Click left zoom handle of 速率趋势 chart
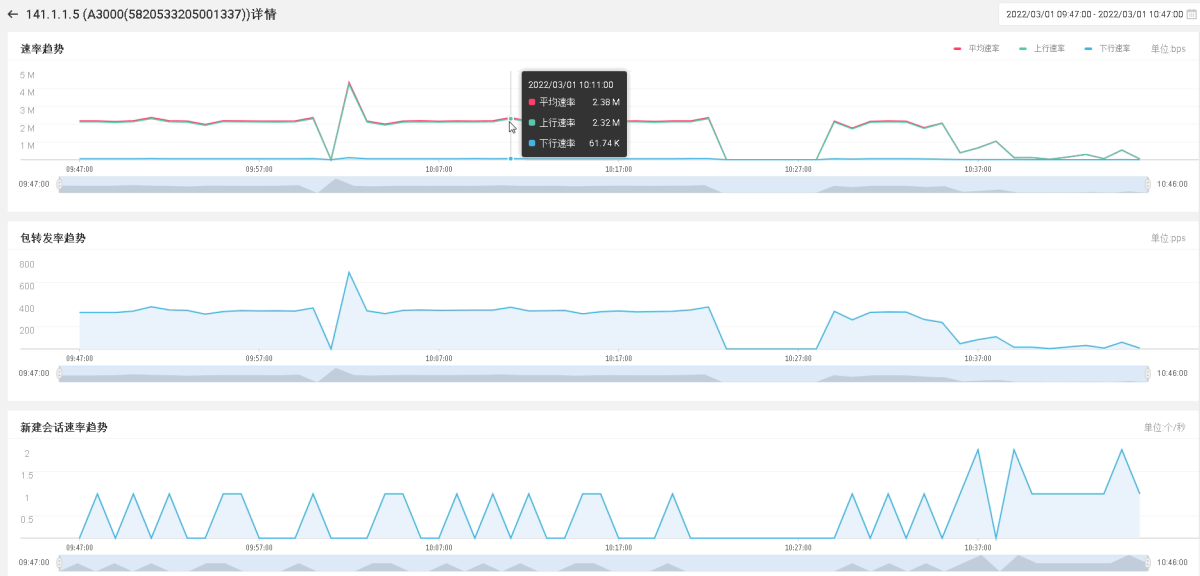The width and height of the screenshot is (1200, 576). pyautogui.click(x=59, y=184)
